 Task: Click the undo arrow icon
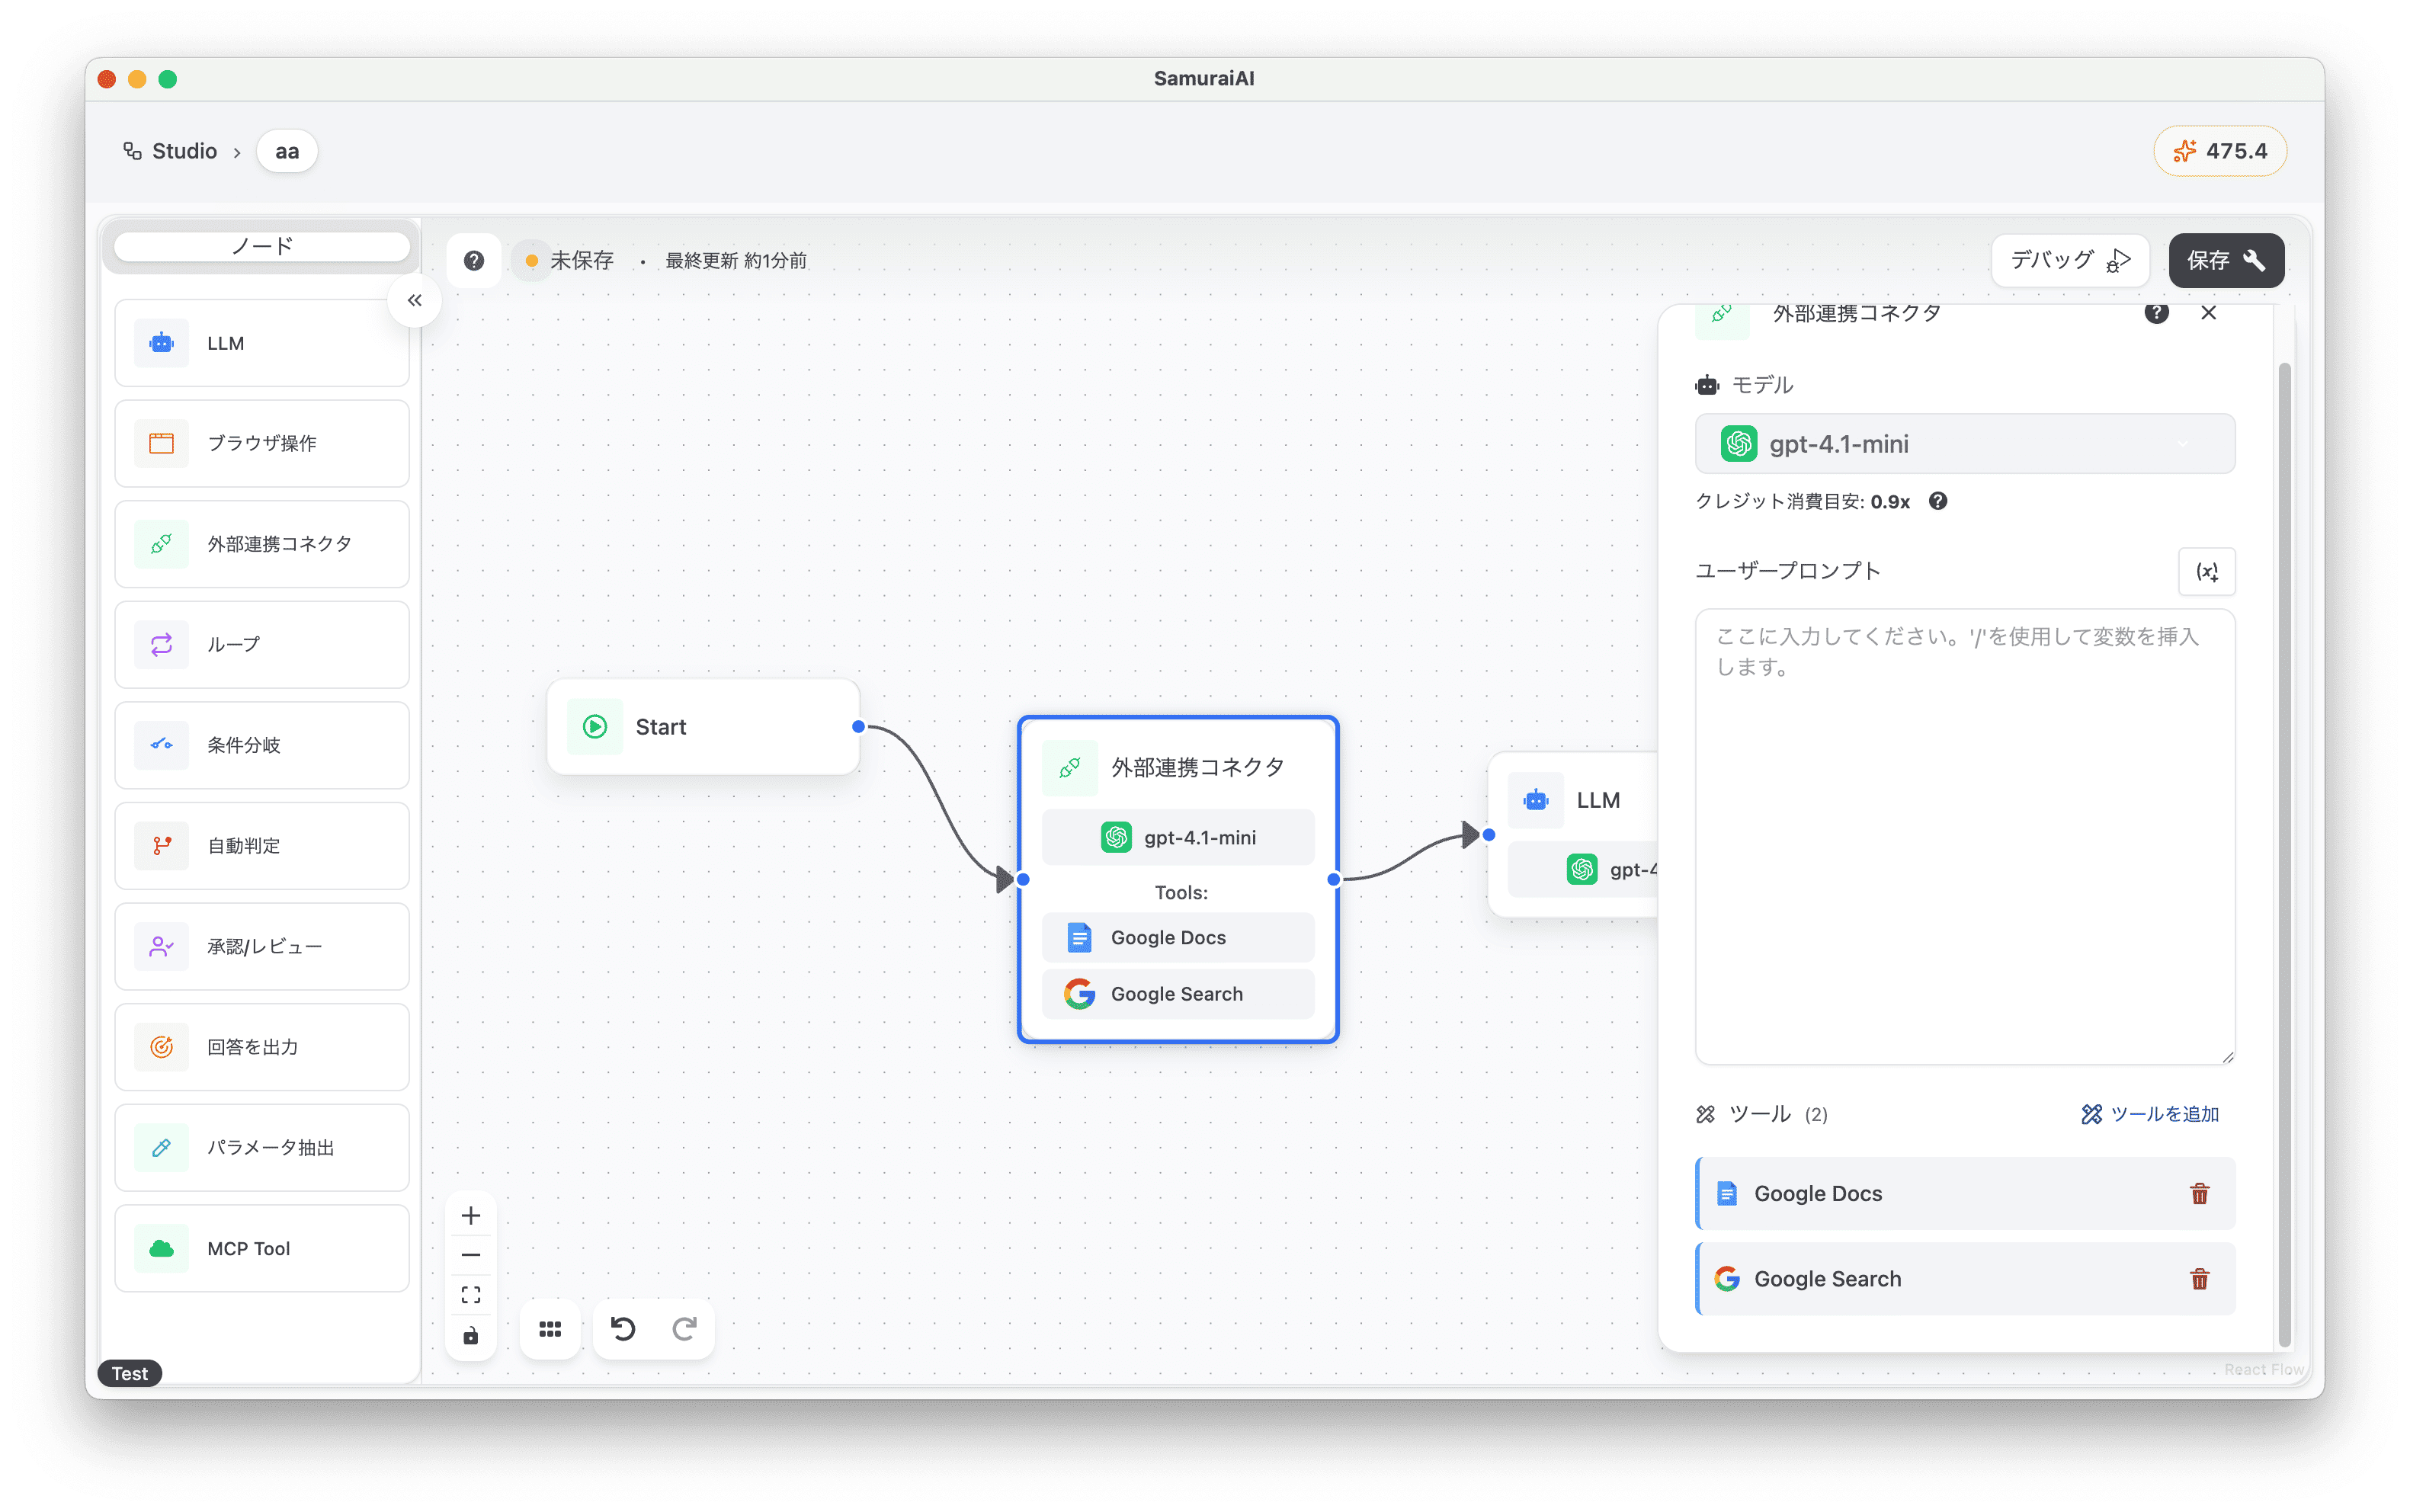pos(623,1329)
